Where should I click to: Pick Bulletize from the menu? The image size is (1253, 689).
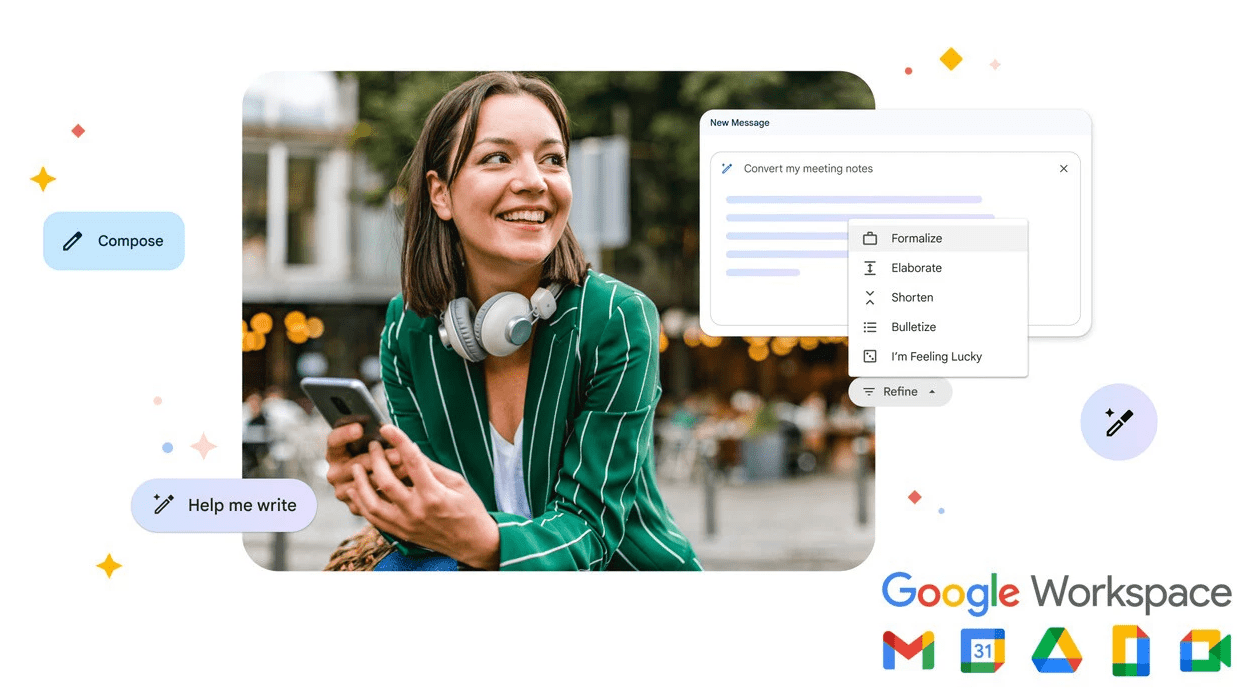tap(914, 327)
